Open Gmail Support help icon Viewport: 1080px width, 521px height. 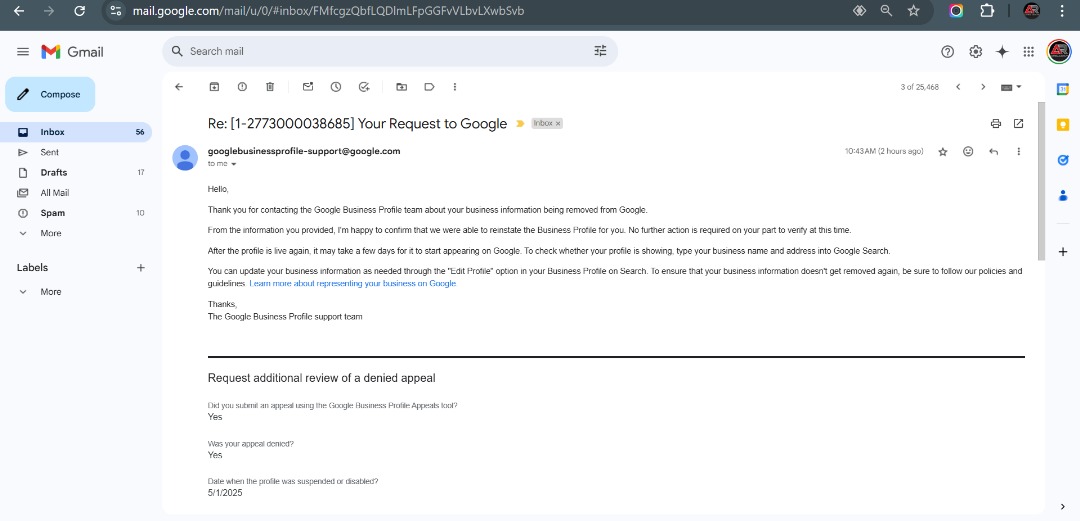click(948, 52)
